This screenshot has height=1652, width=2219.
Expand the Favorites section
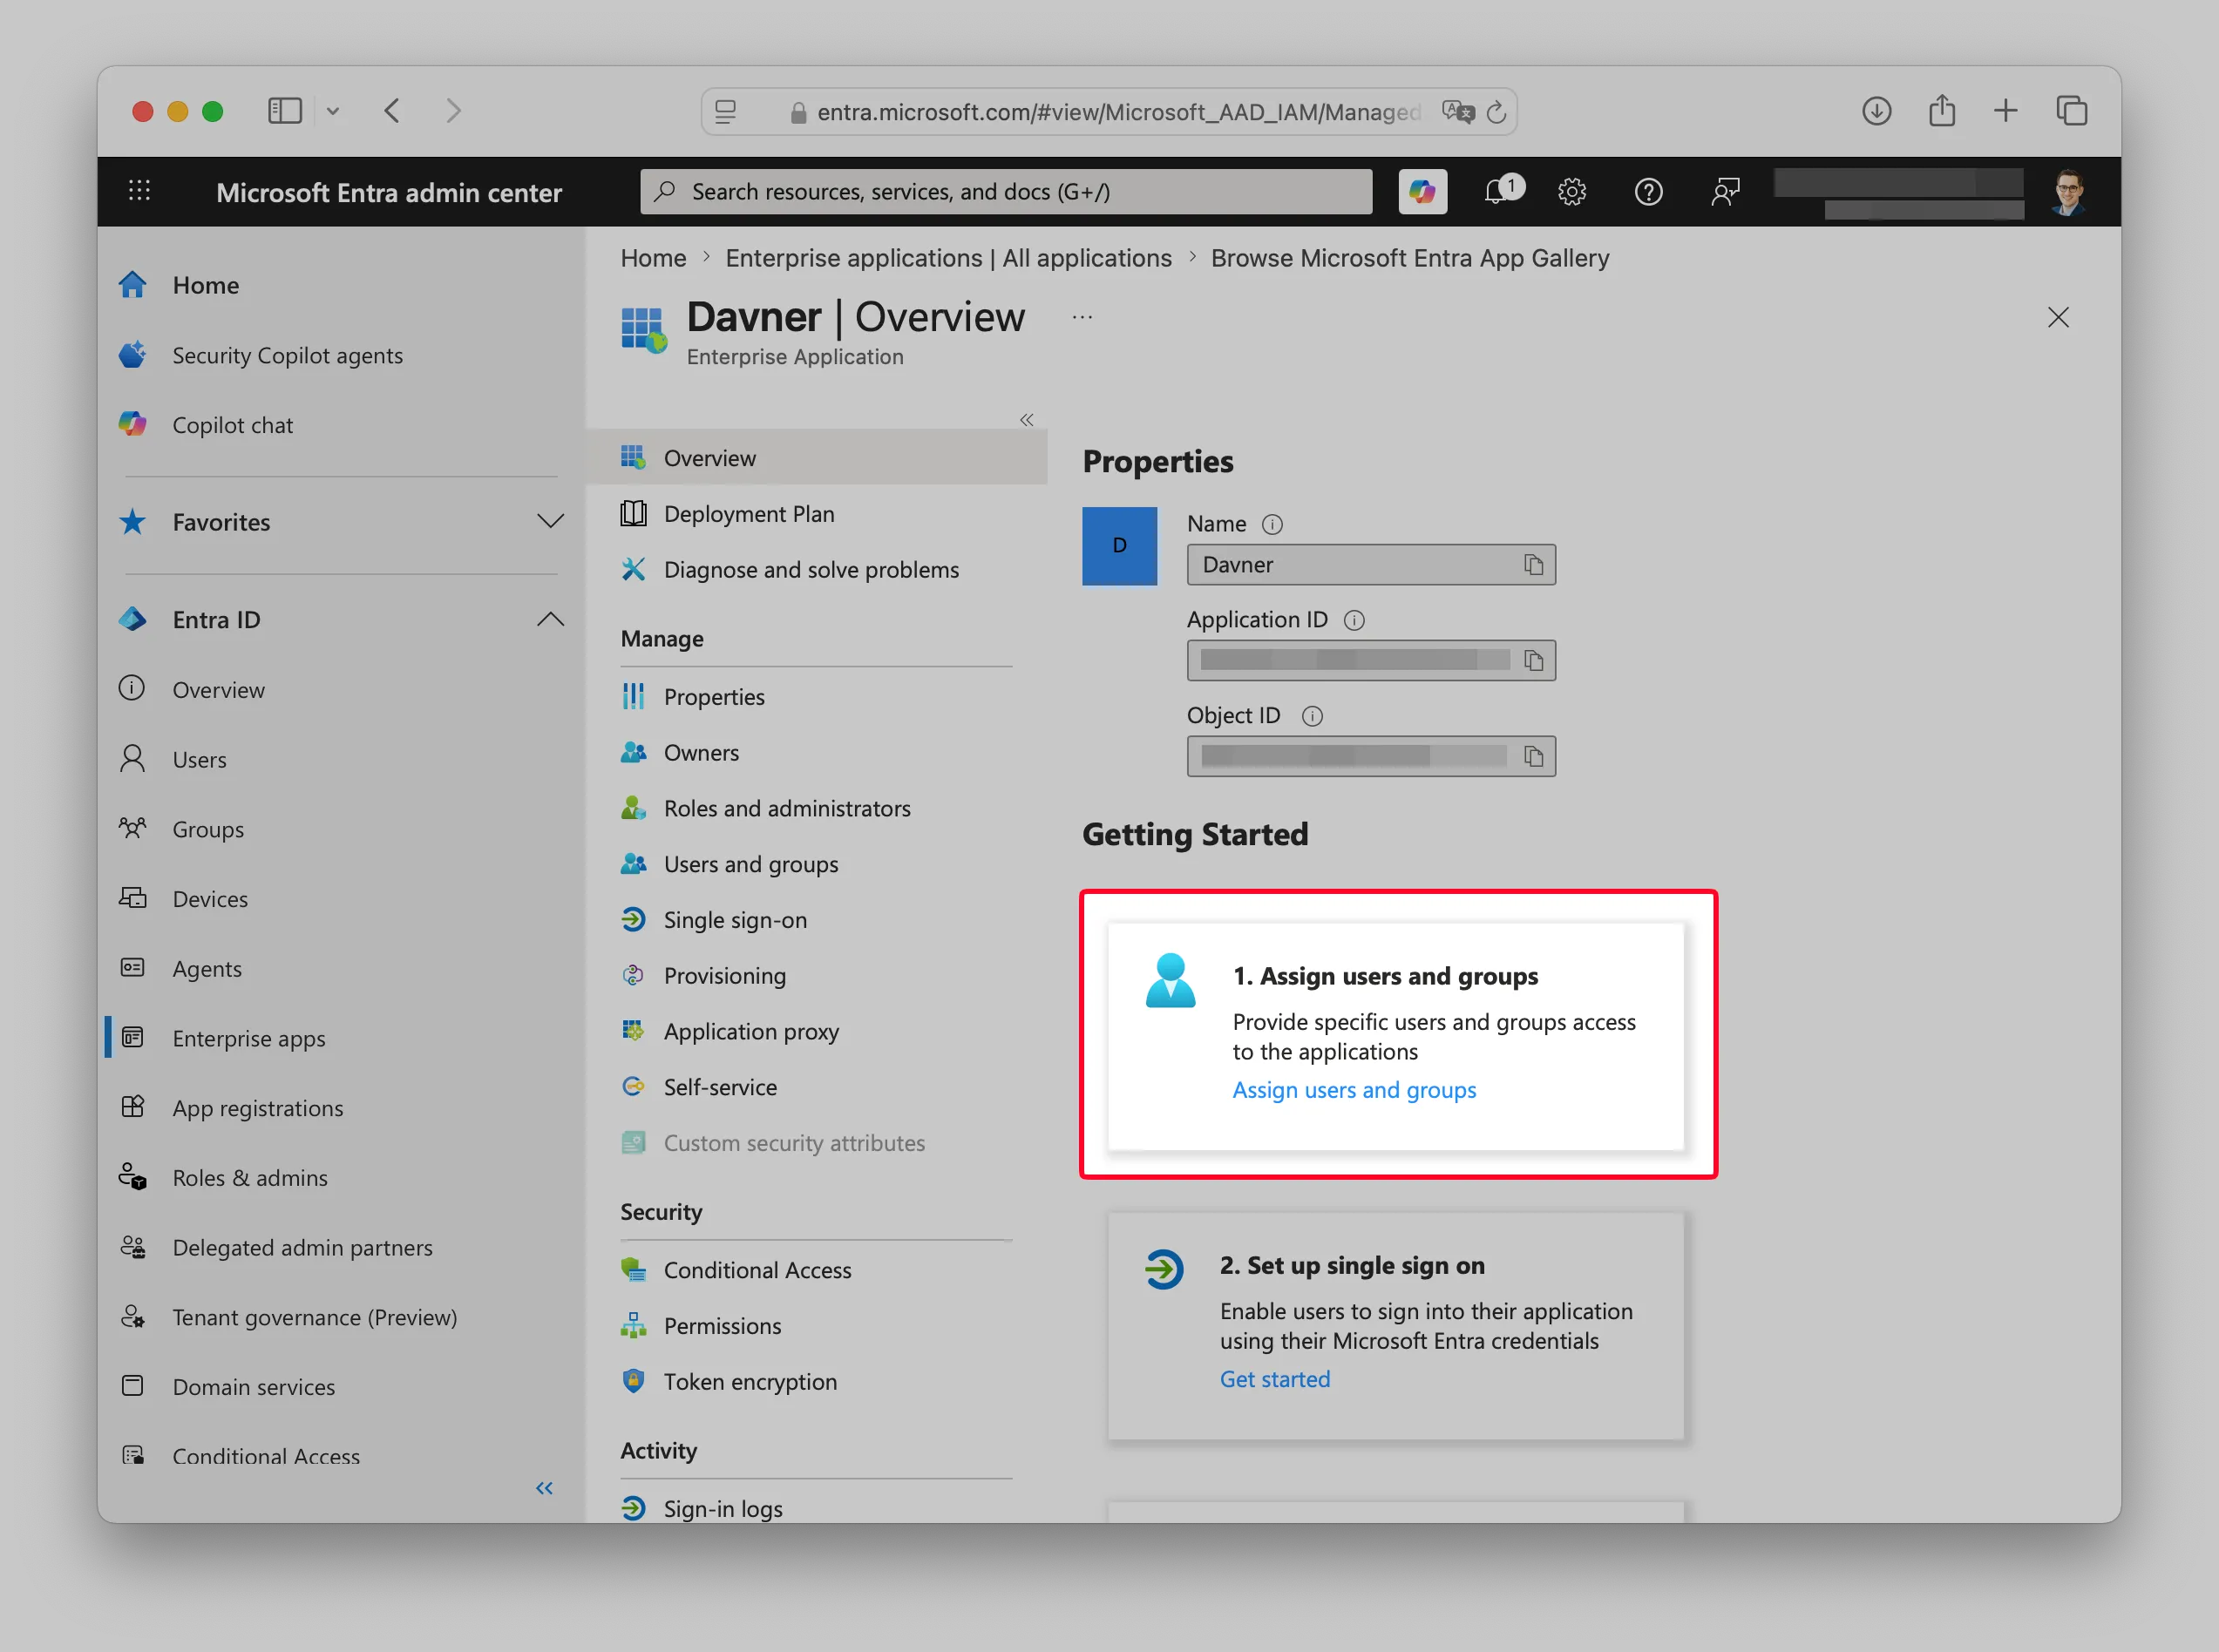[x=550, y=521]
